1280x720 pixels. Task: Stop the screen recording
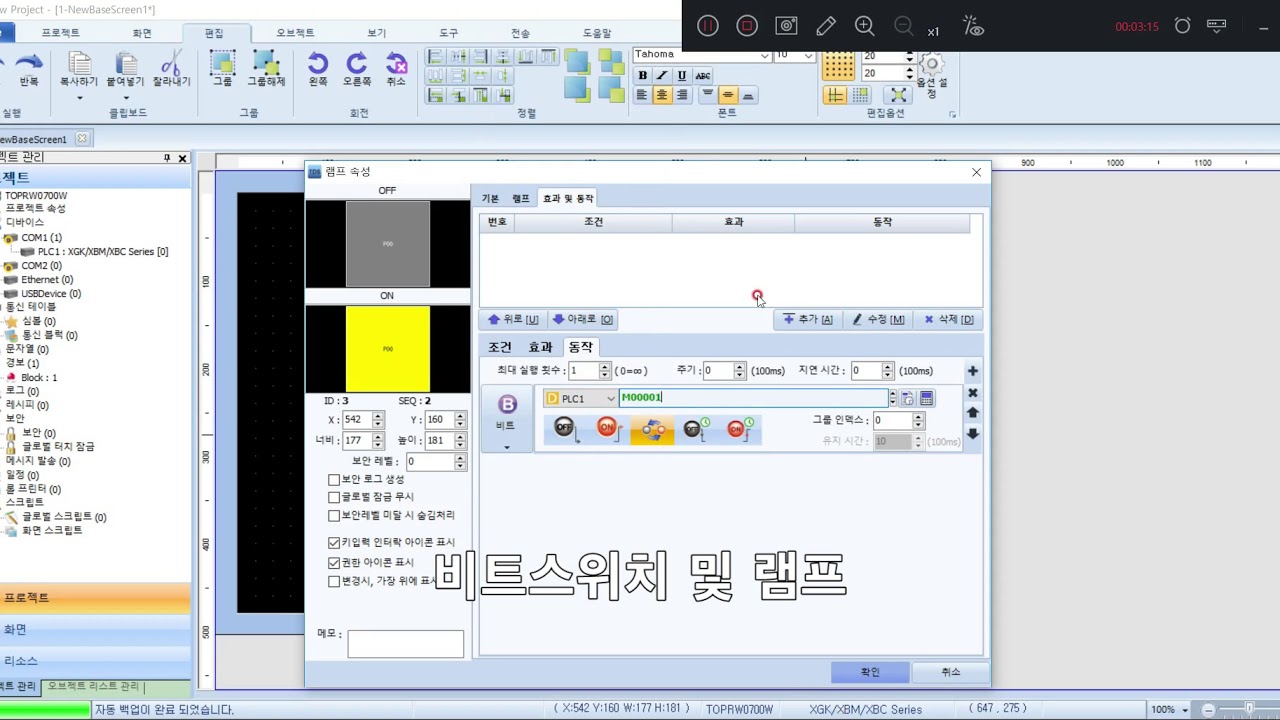[x=747, y=26]
